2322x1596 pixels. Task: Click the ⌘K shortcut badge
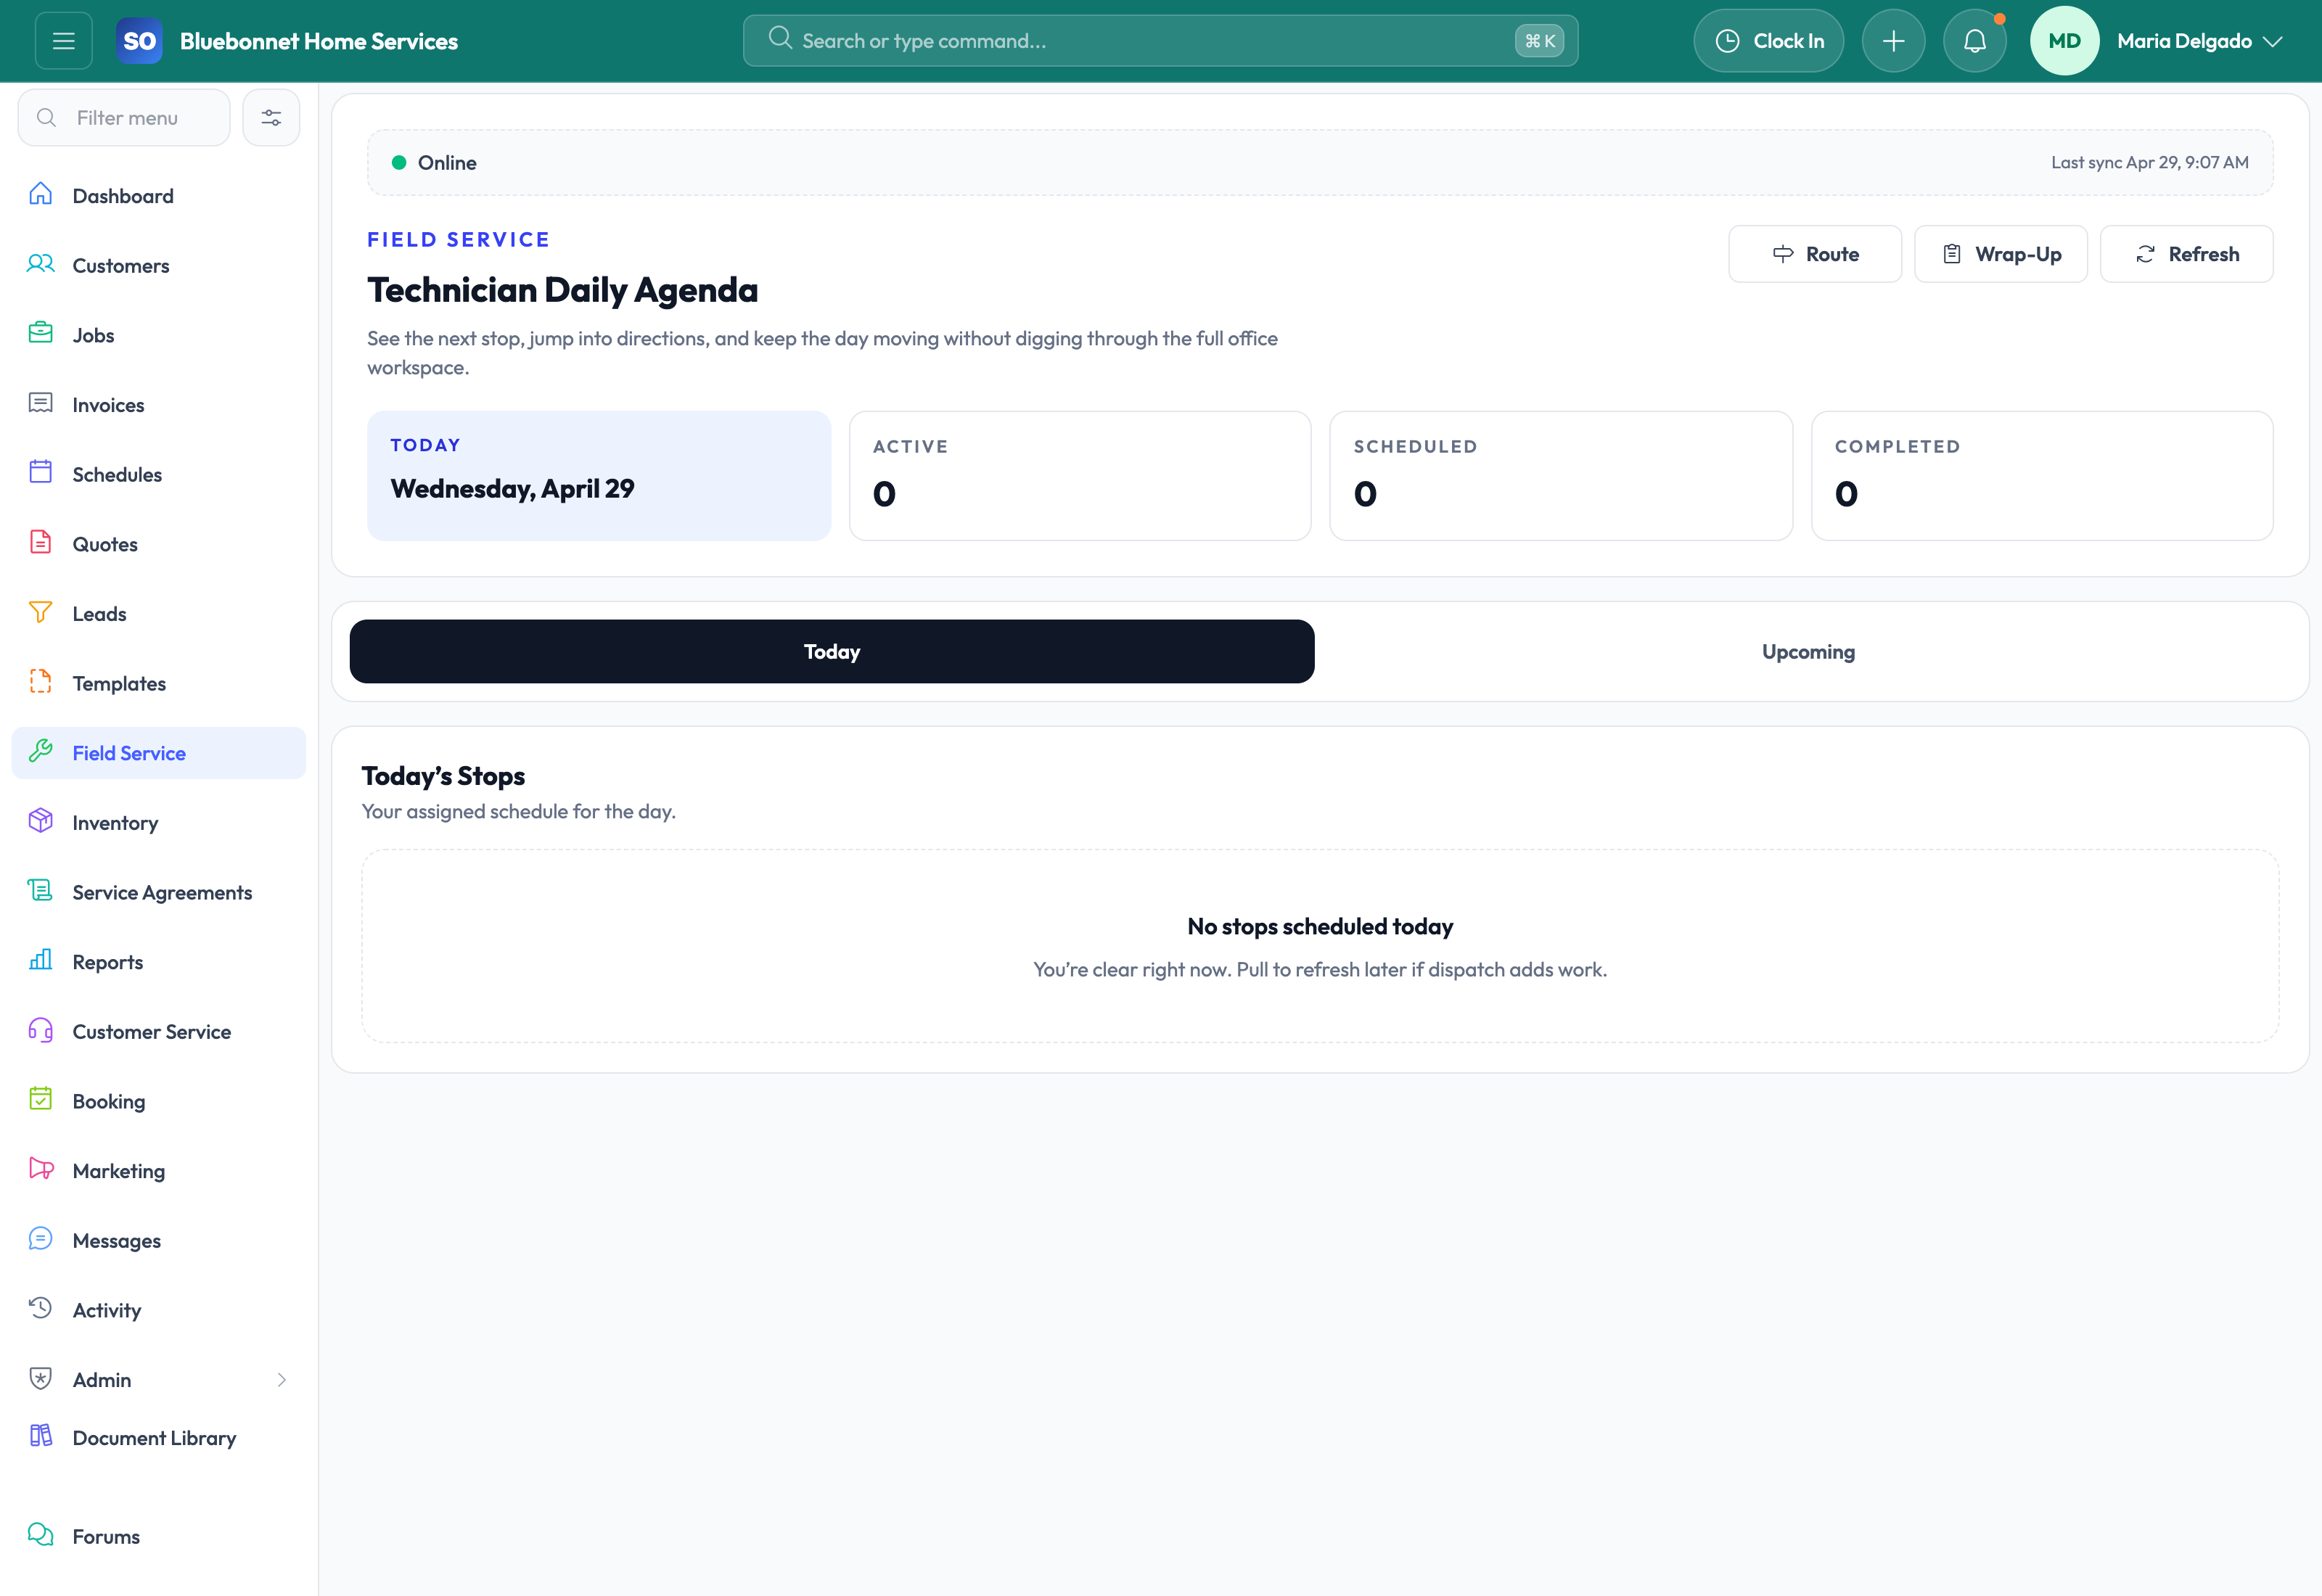pos(1539,41)
